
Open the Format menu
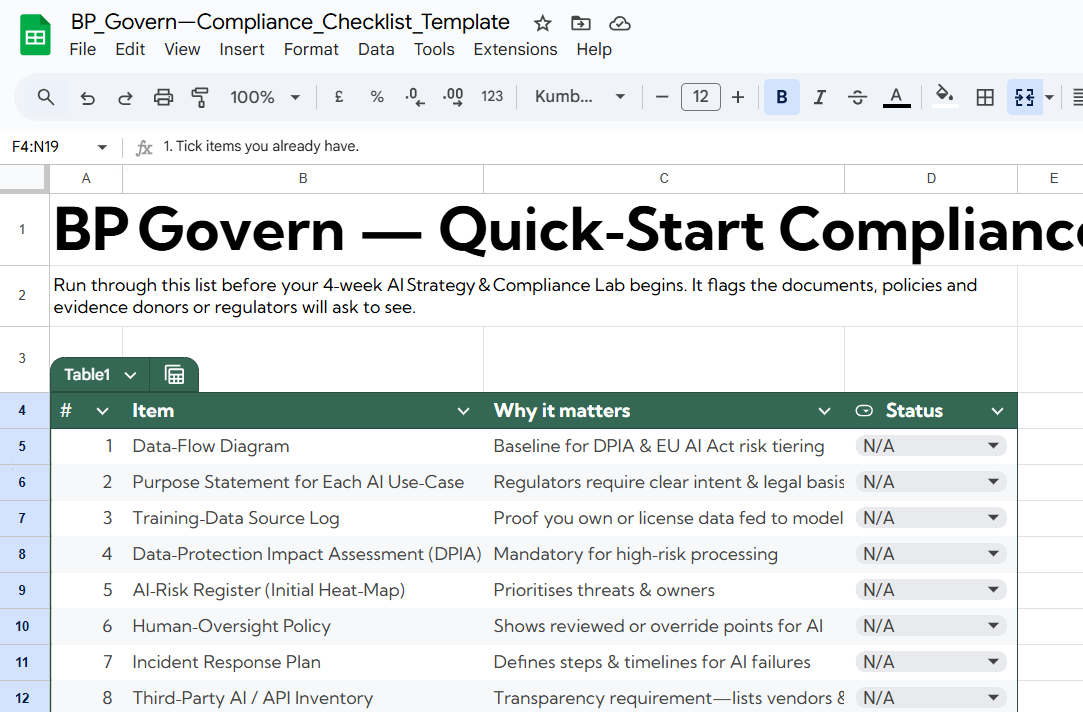[x=311, y=49]
